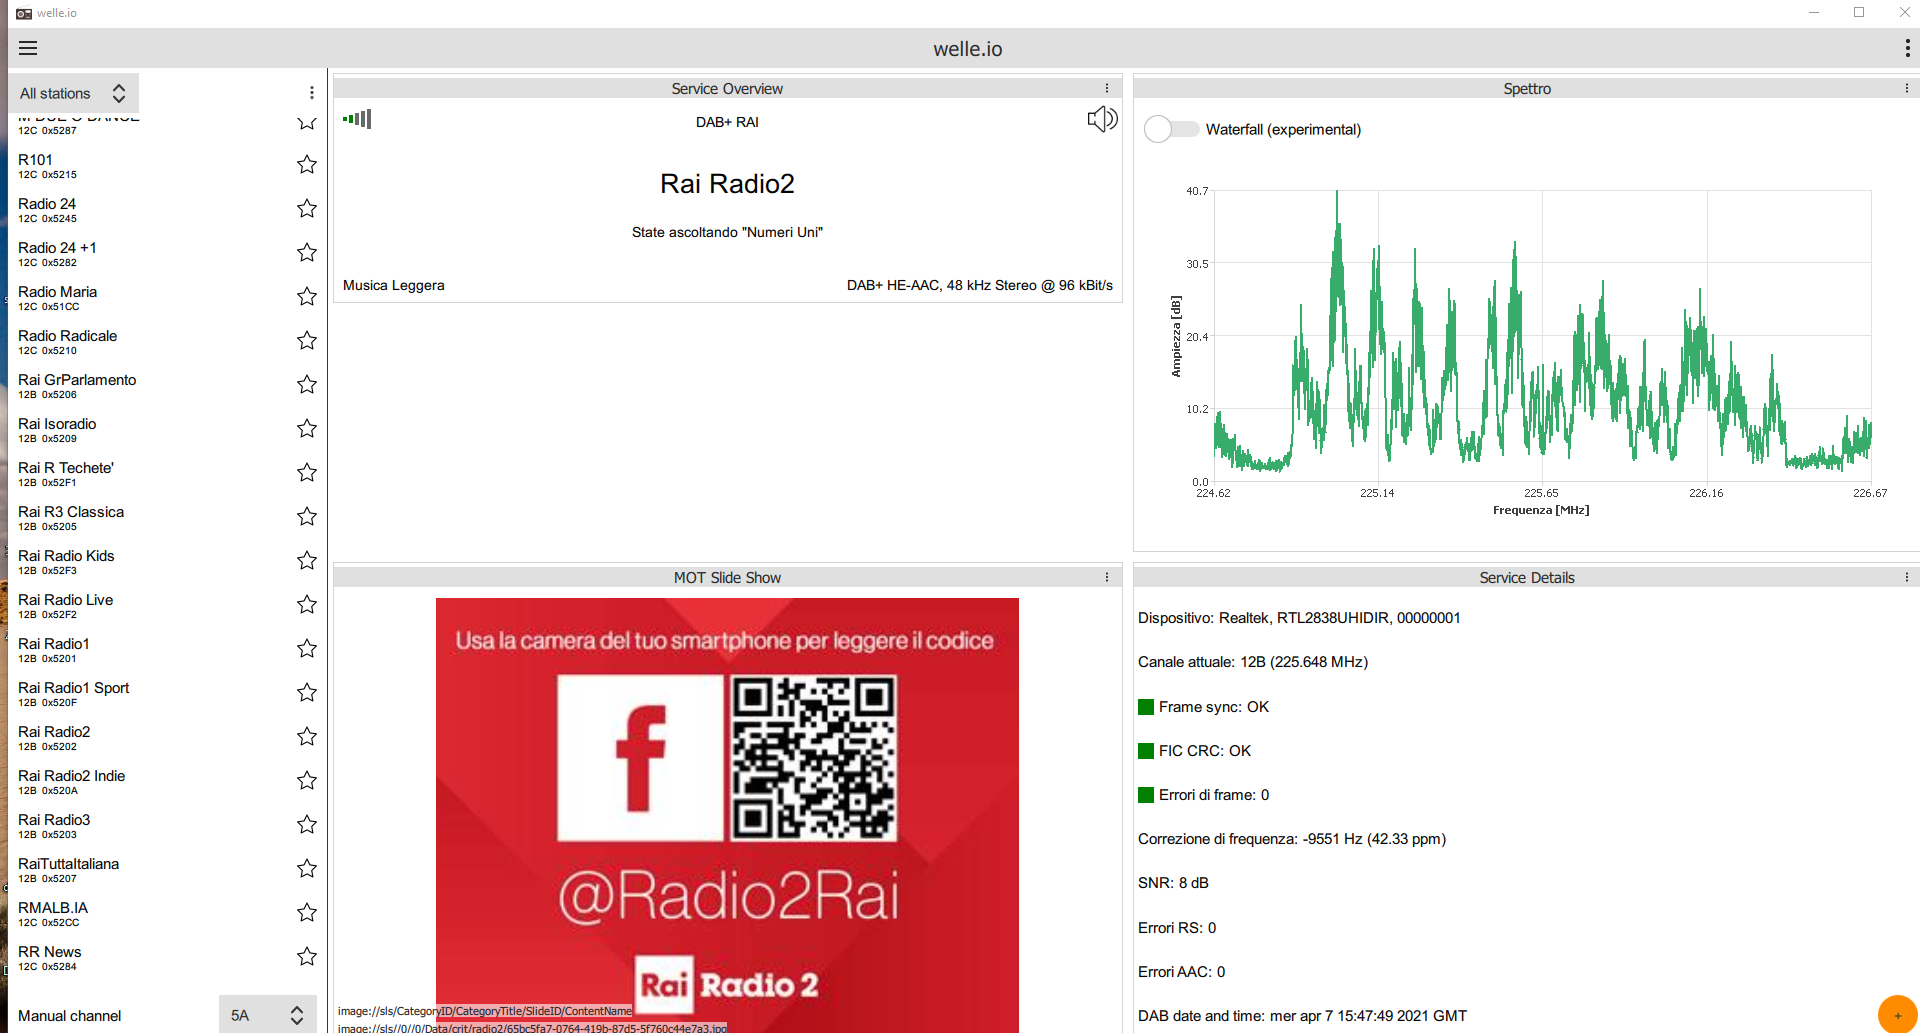Click the signal strength indicator icon
Image resolution: width=1920 pixels, height=1033 pixels.
pyautogui.click(x=357, y=119)
